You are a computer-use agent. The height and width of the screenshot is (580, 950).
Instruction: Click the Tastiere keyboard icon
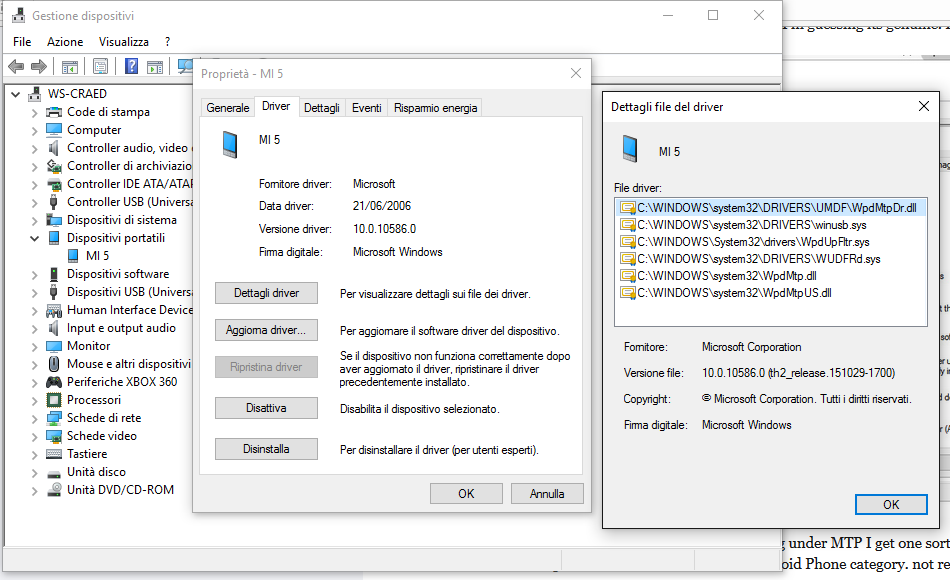click(54, 454)
